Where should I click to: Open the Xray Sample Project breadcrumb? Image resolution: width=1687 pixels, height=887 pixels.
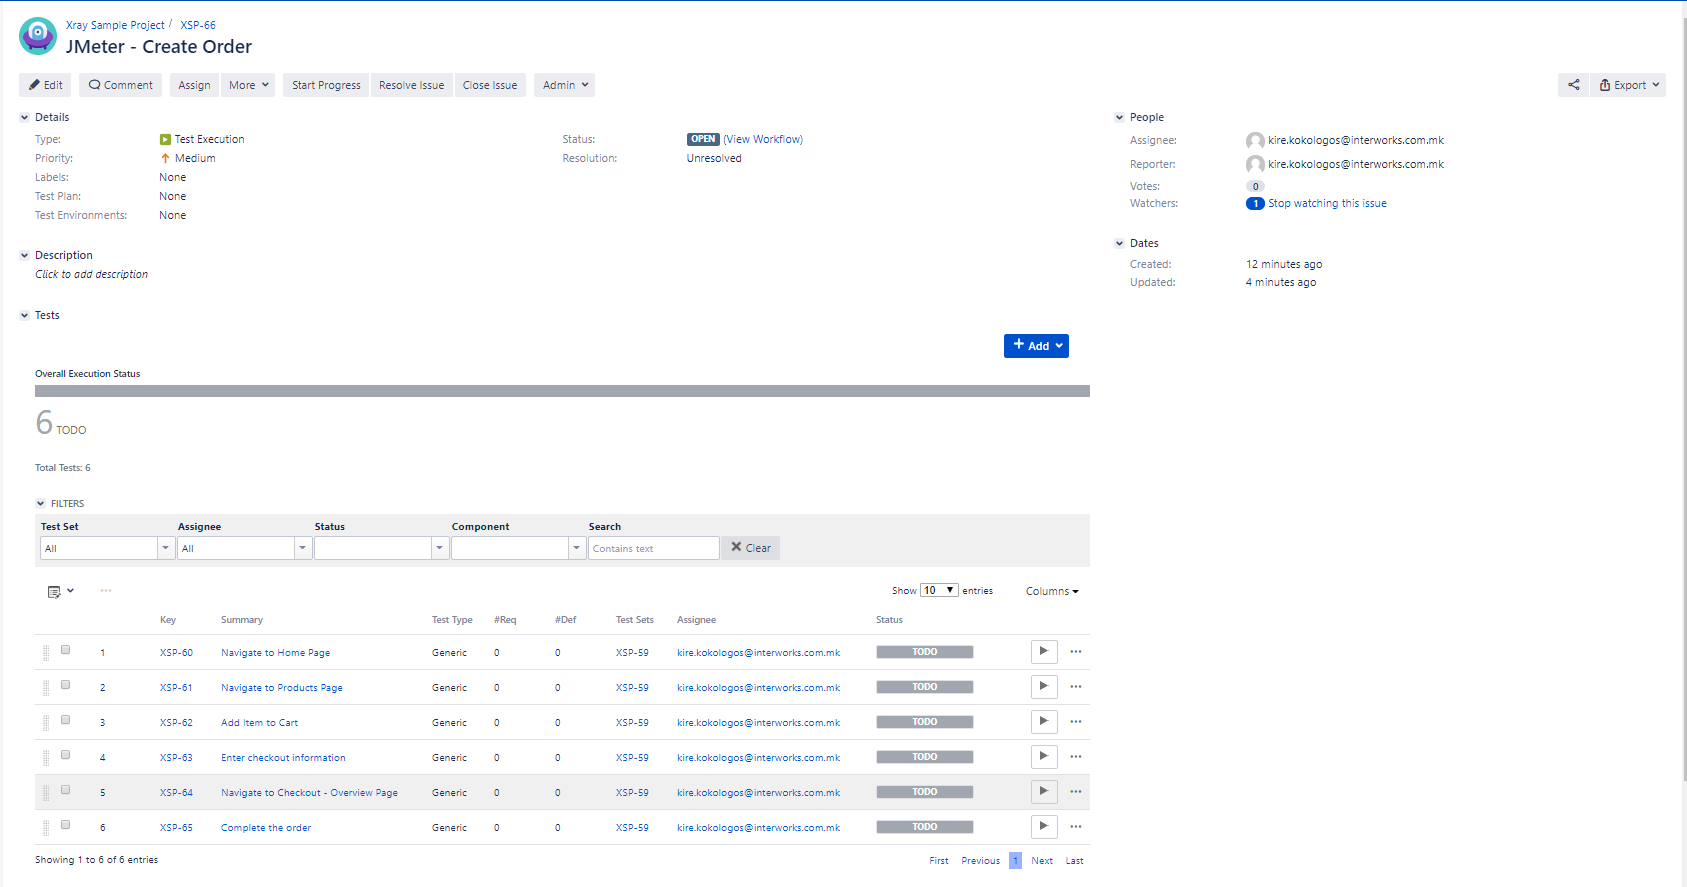(115, 26)
